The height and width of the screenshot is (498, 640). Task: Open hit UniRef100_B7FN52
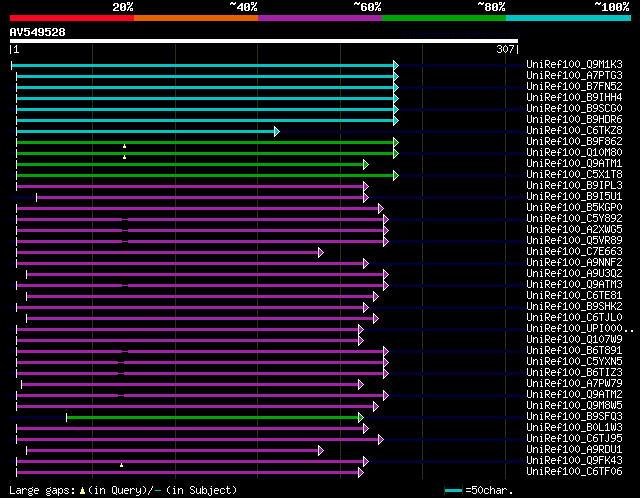pyautogui.click(x=574, y=87)
